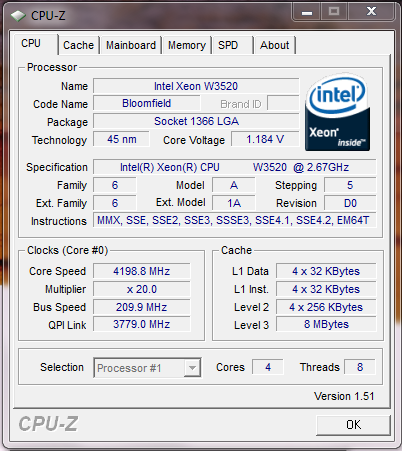Click the OK button
Viewport: 402px width, 451px height.
(x=353, y=425)
